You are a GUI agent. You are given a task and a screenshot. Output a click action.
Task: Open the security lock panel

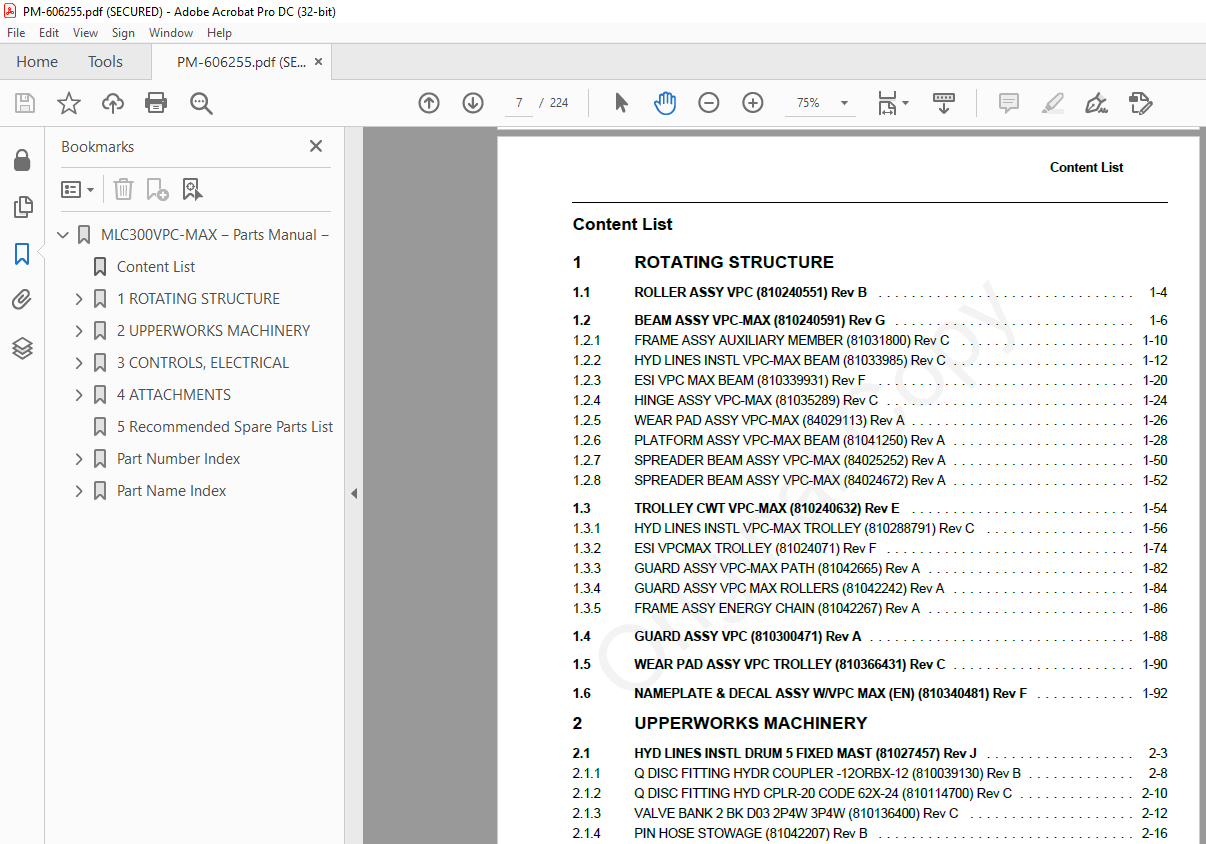pyautogui.click(x=22, y=160)
